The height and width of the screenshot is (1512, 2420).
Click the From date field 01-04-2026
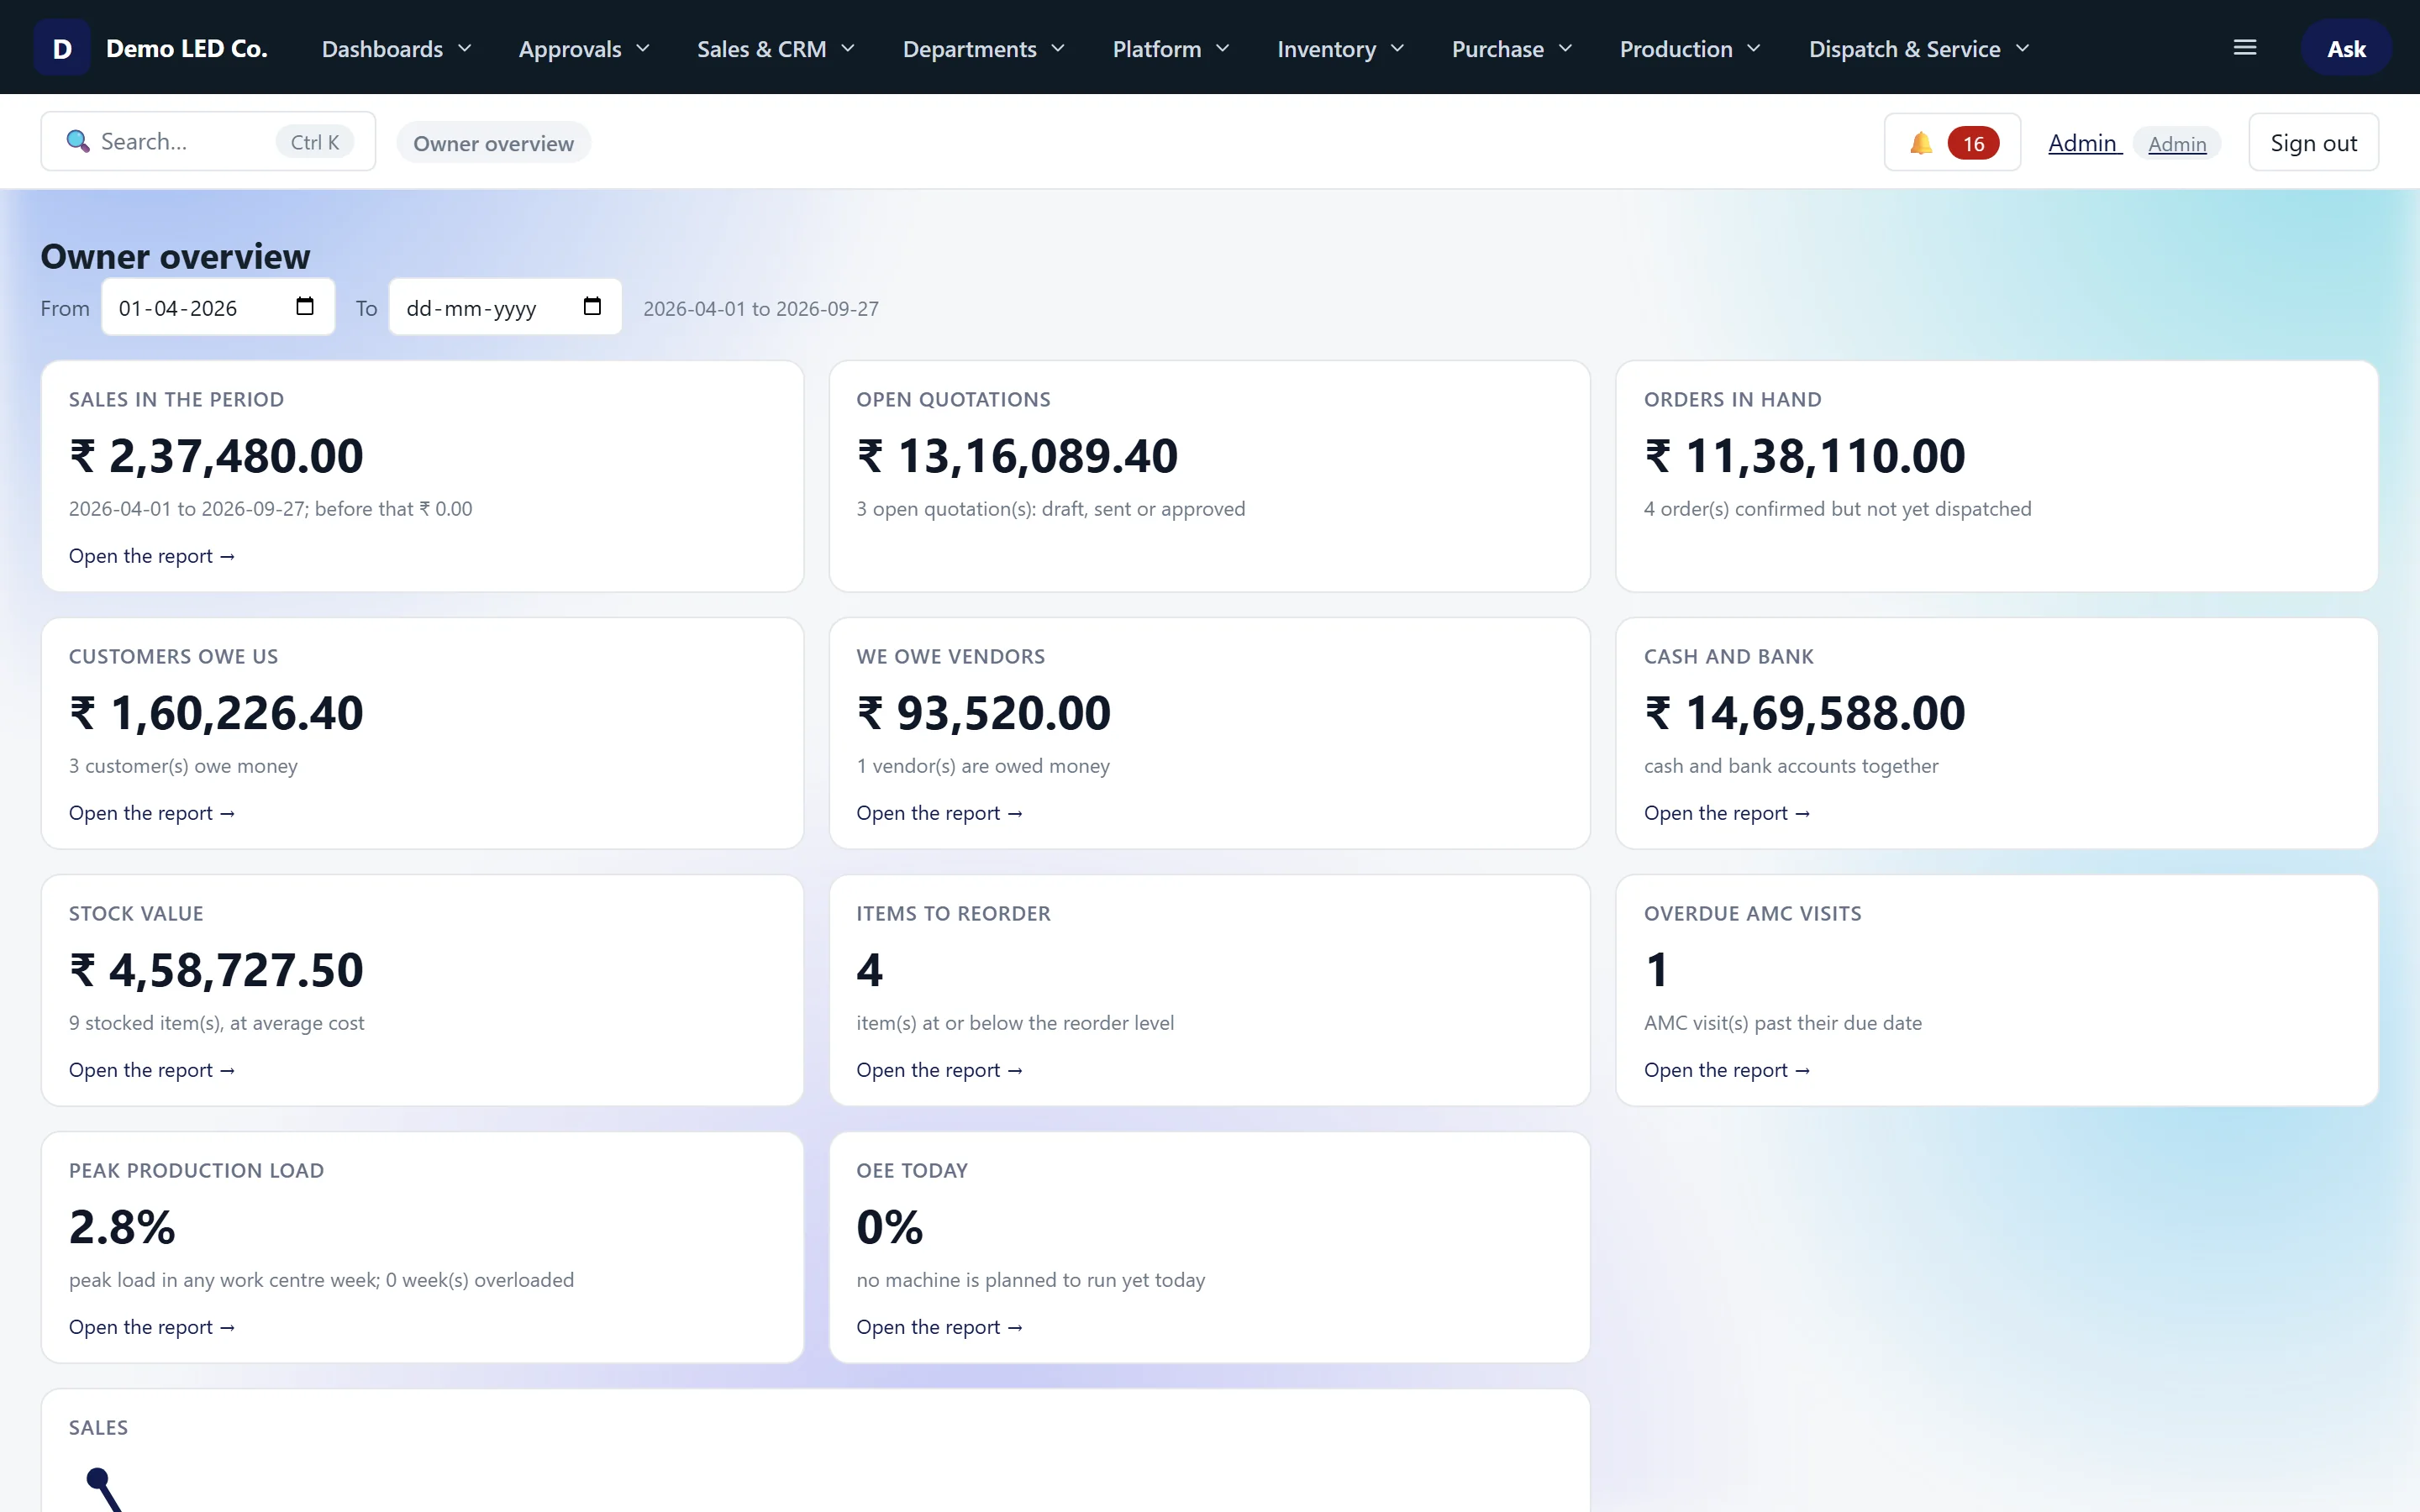(x=218, y=307)
